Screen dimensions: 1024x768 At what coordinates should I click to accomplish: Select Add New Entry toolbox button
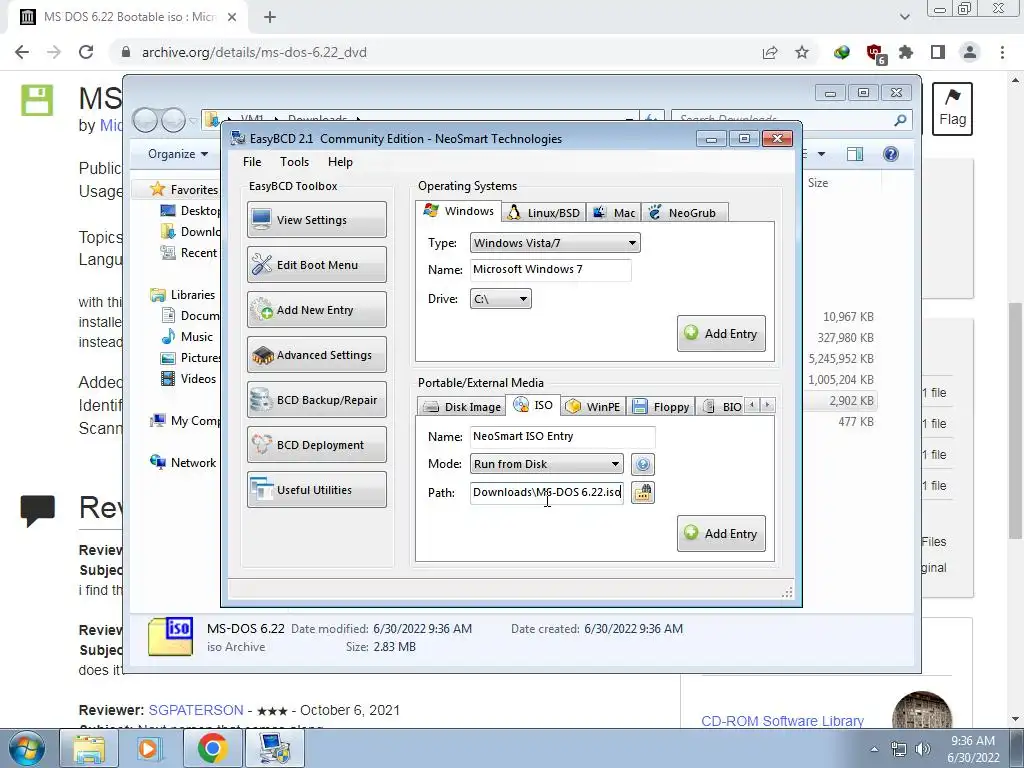[317, 310]
